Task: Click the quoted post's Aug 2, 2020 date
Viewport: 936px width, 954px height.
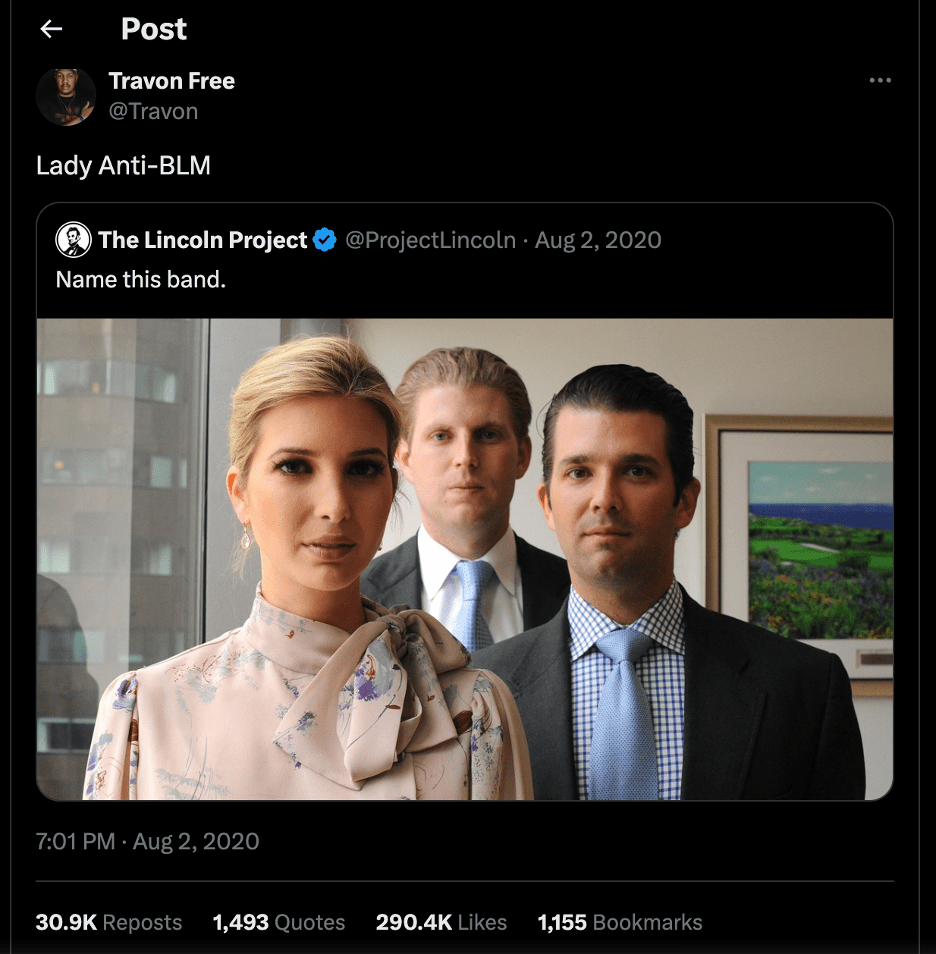Action: (598, 240)
